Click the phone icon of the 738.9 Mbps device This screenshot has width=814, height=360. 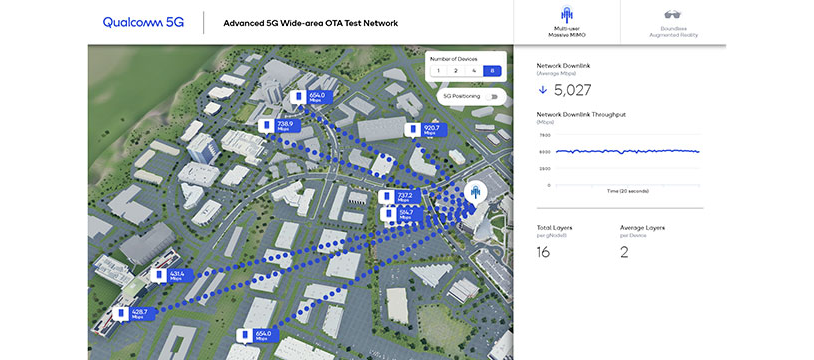(x=267, y=125)
